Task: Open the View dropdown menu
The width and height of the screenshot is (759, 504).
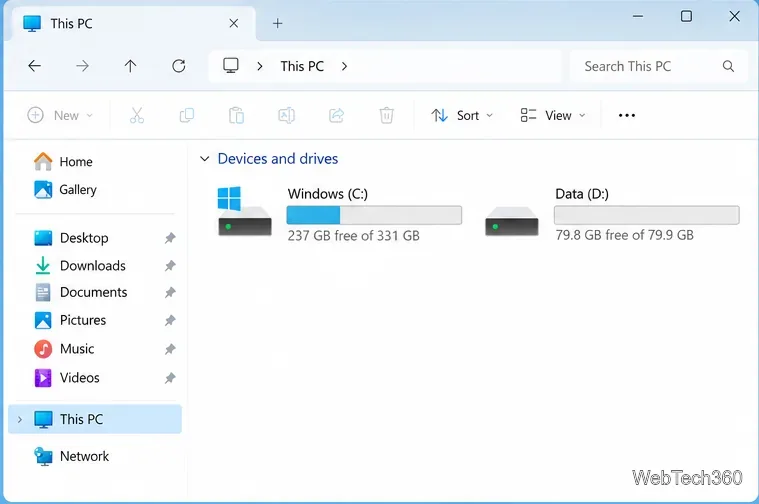Action: 553,115
